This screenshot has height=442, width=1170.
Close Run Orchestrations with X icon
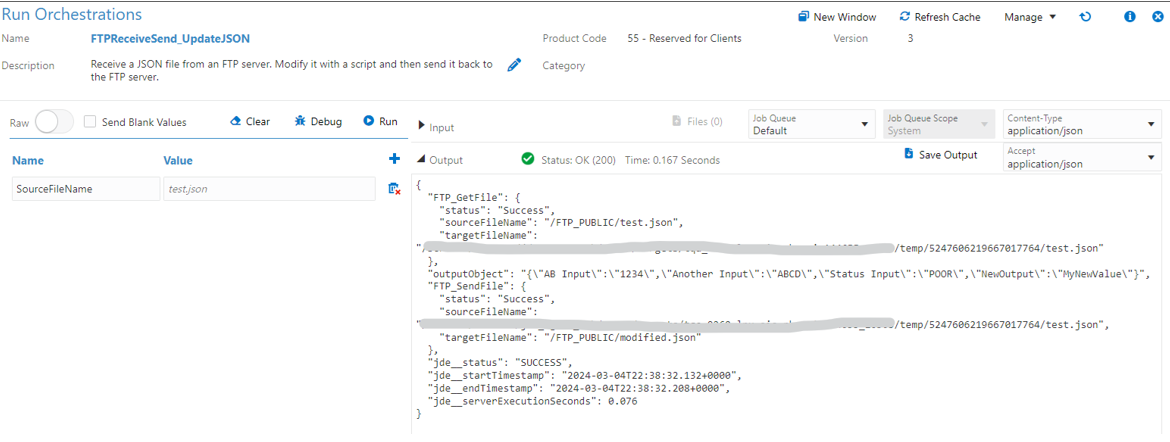click(1157, 16)
